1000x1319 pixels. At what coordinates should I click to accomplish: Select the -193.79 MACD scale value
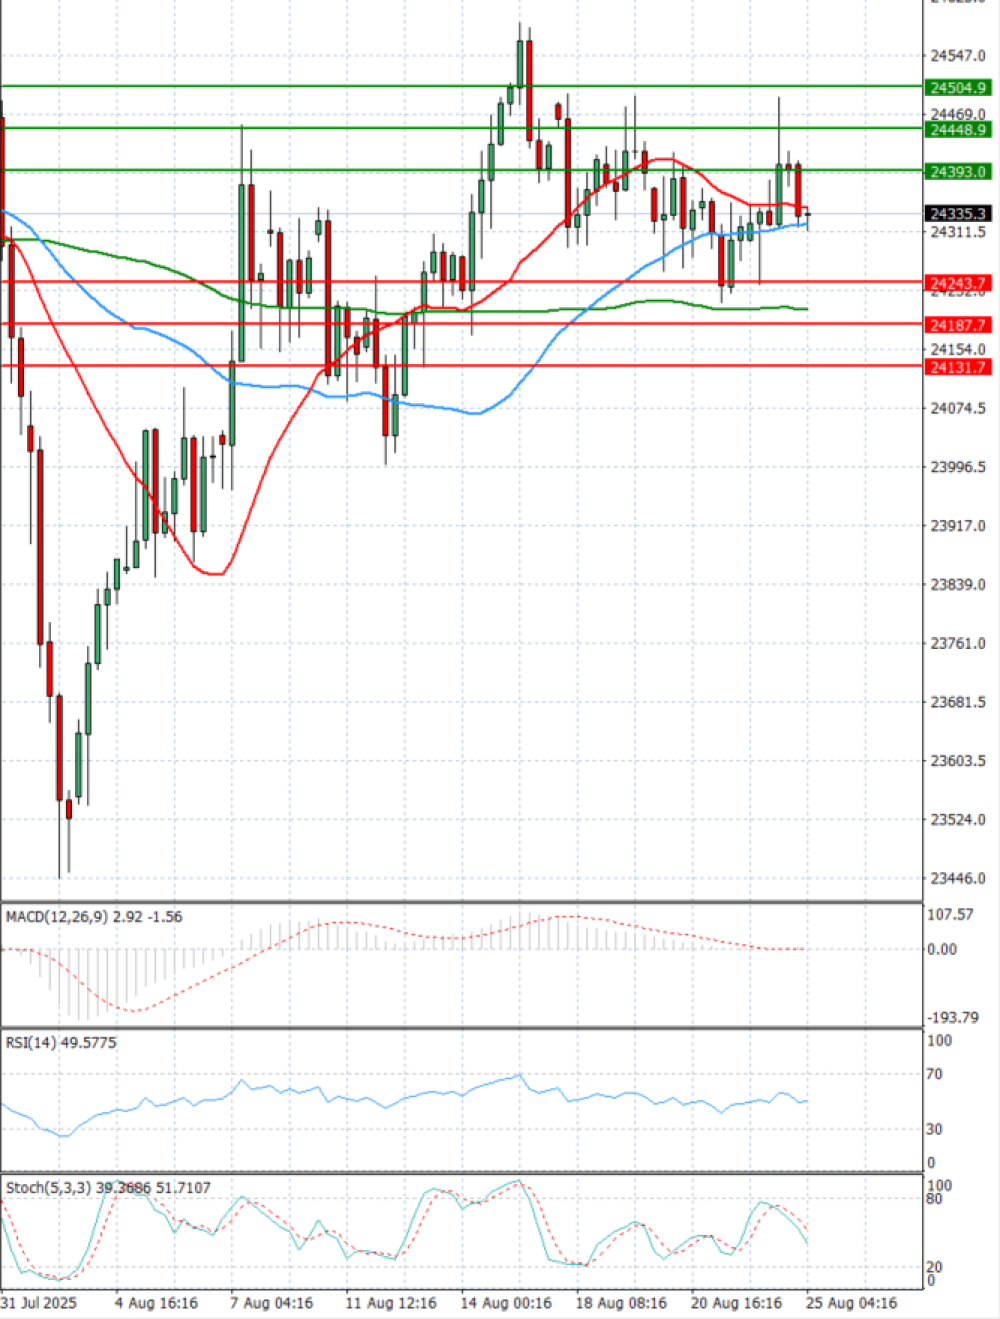point(954,1017)
